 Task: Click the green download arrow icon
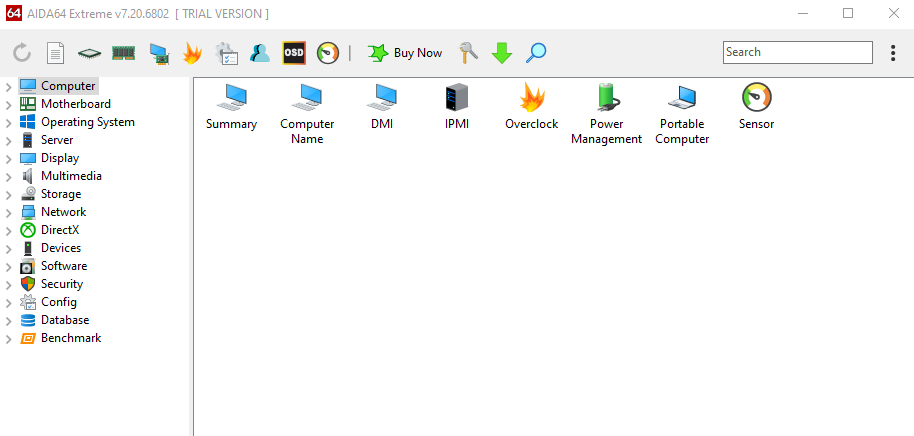[x=502, y=53]
